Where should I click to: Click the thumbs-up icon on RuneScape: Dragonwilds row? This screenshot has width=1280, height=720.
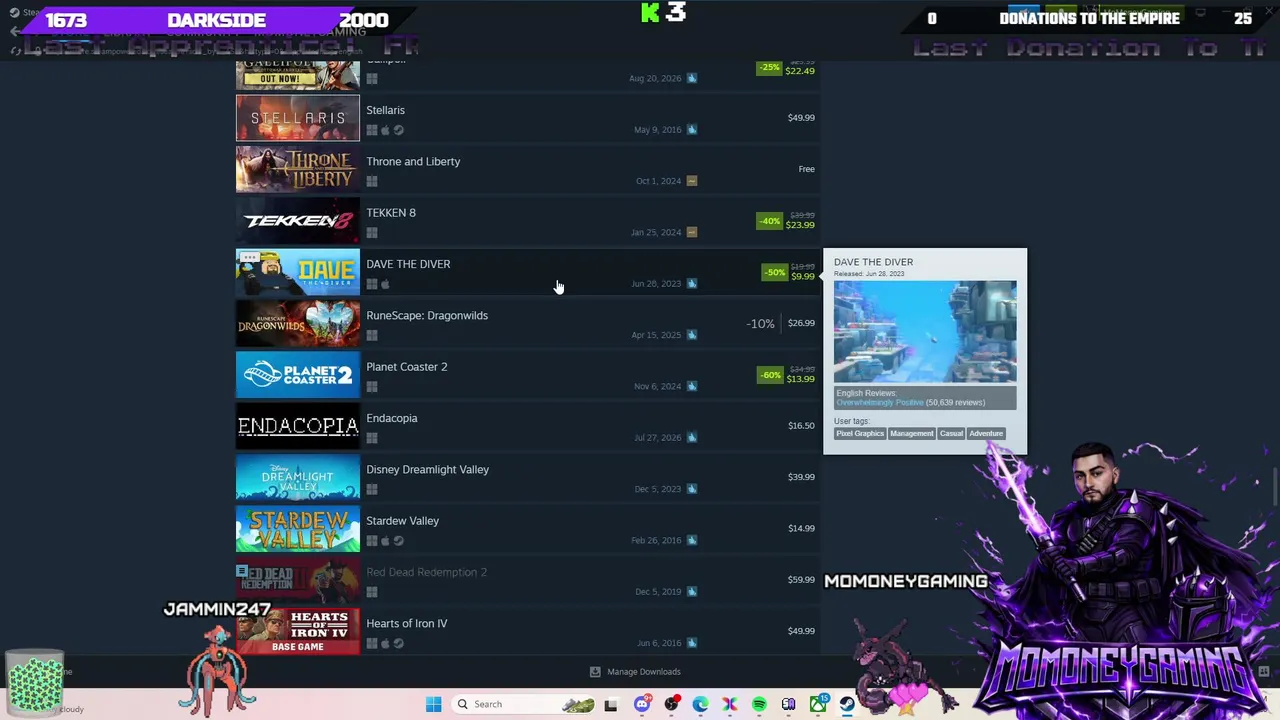[691, 335]
